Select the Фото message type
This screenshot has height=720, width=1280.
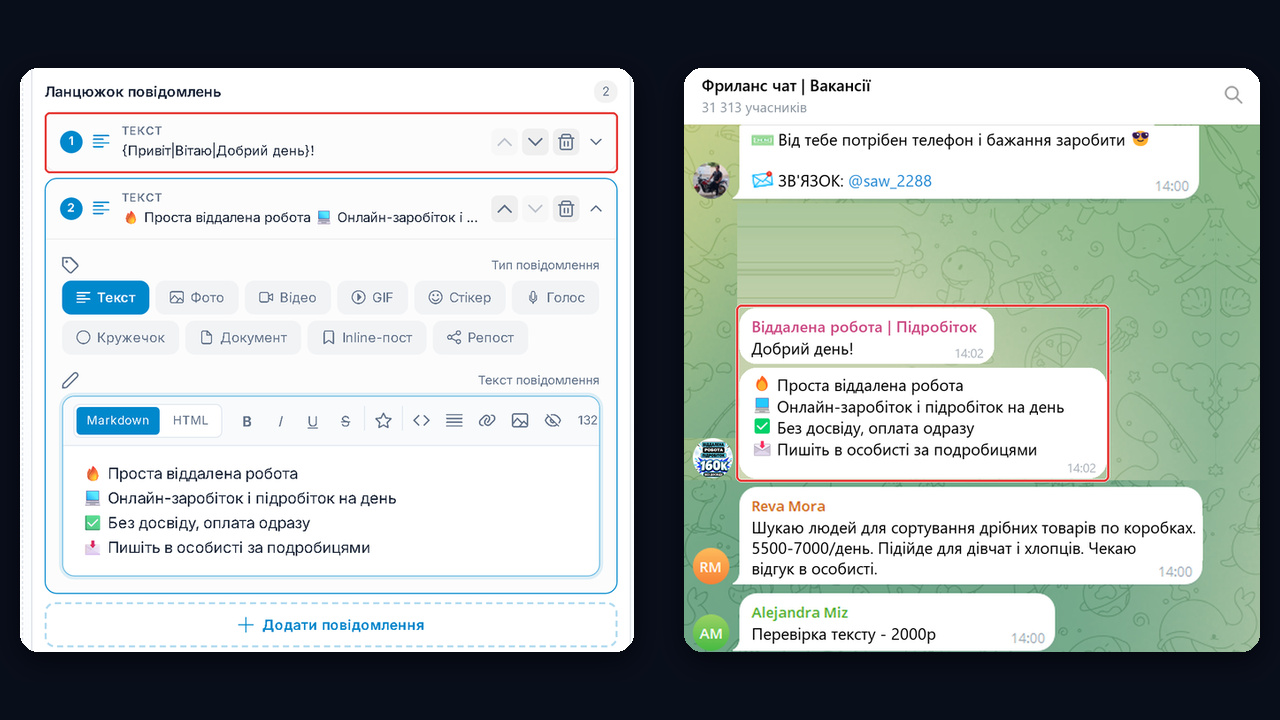[197, 297]
